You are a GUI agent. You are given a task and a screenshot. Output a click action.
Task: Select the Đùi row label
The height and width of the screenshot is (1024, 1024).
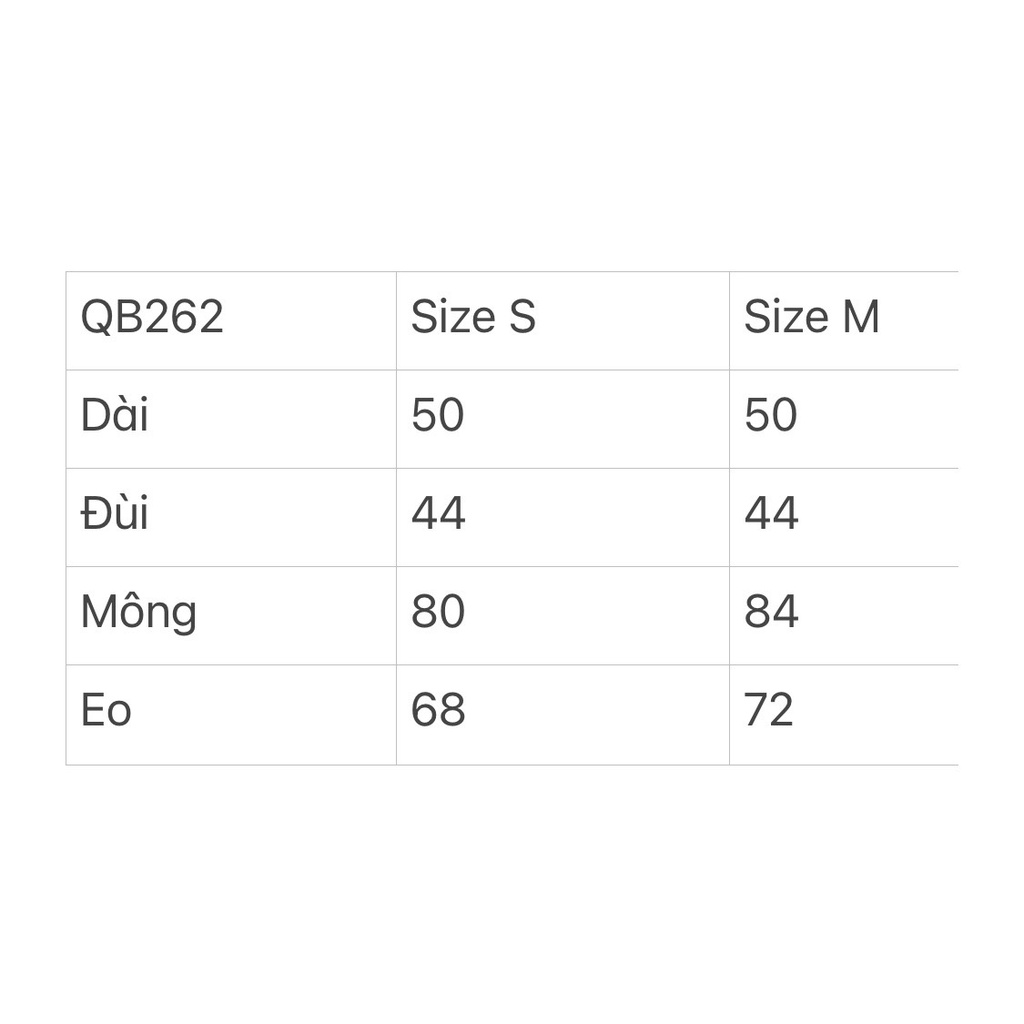(x=115, y=514)
